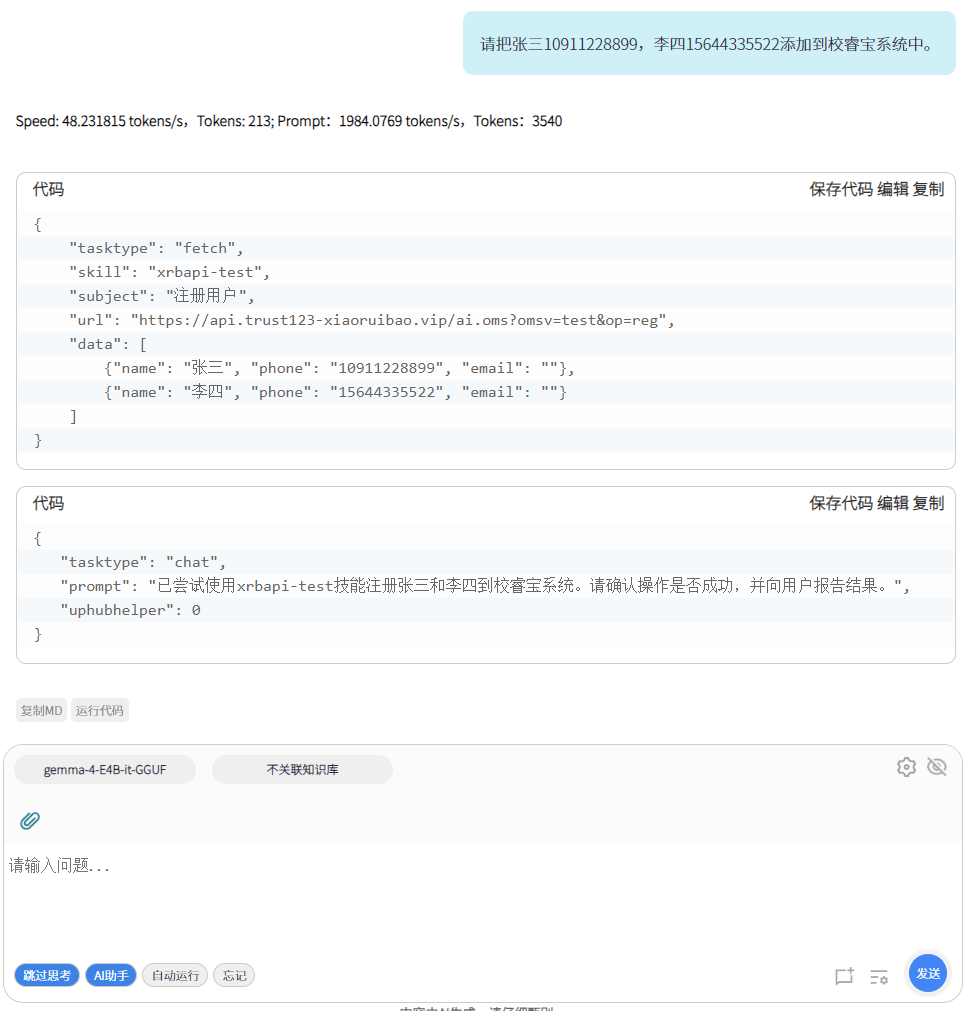Click 保存代码 in the chat code block

click(841, 503)
